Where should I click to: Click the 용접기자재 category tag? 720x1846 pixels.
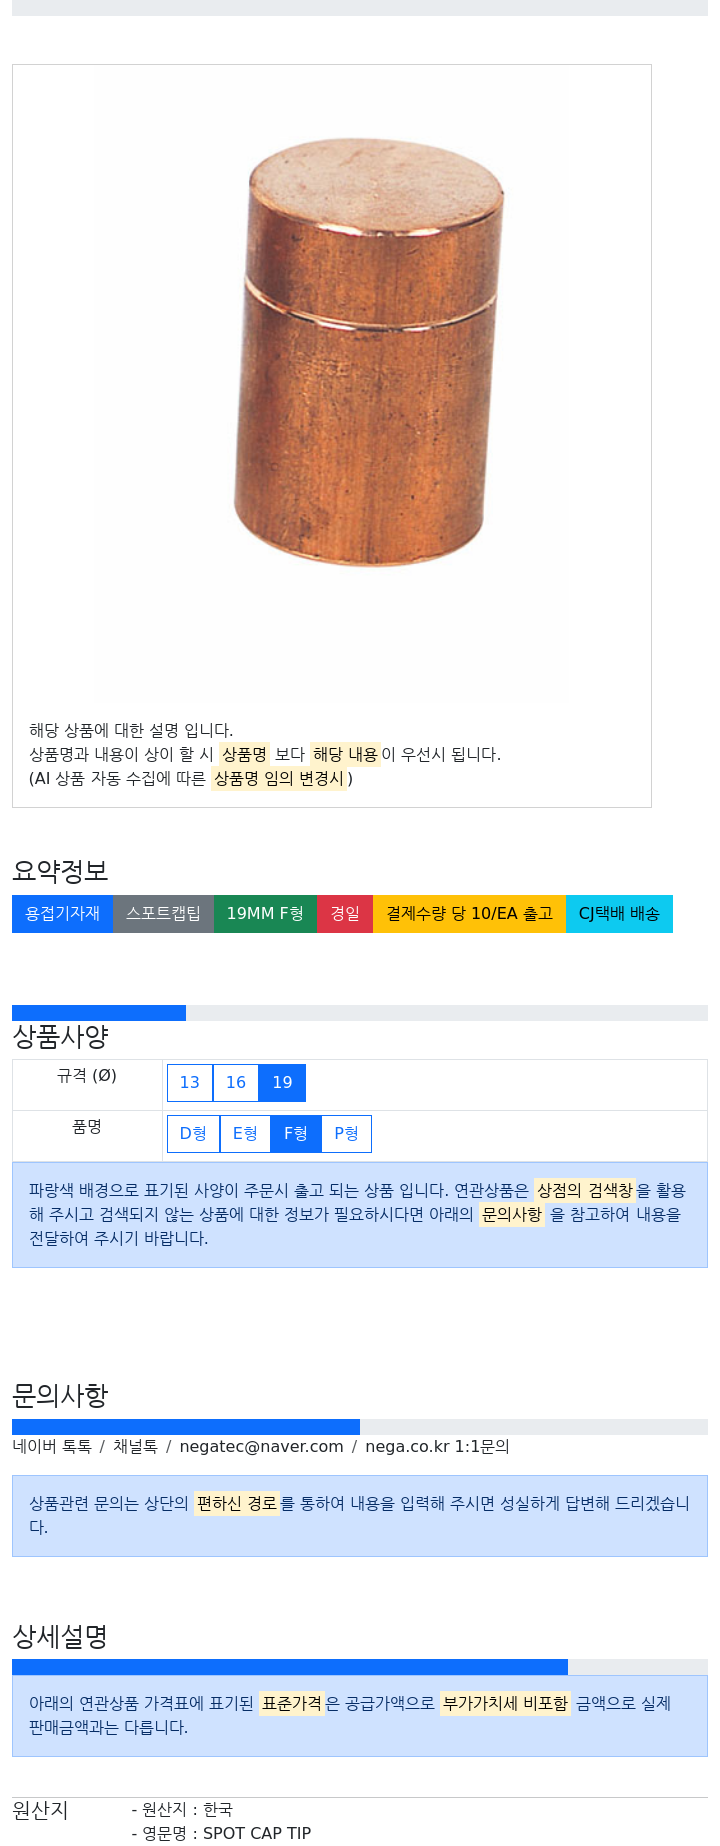pyautogui.click(x=62, y=913)
